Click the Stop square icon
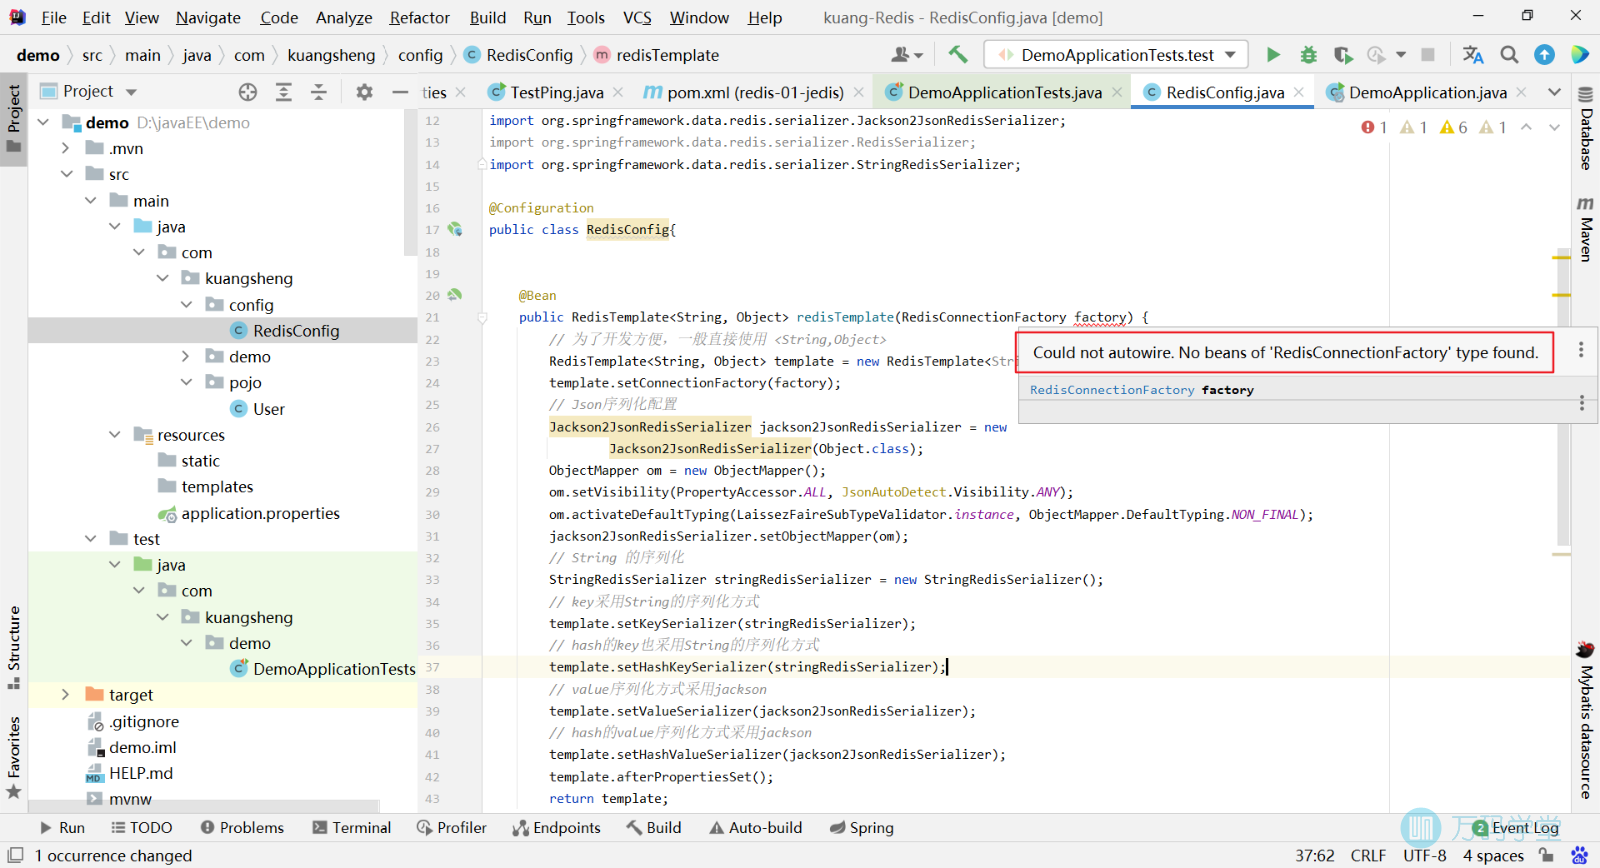The image size is (1600, 868). [1428, 55]
